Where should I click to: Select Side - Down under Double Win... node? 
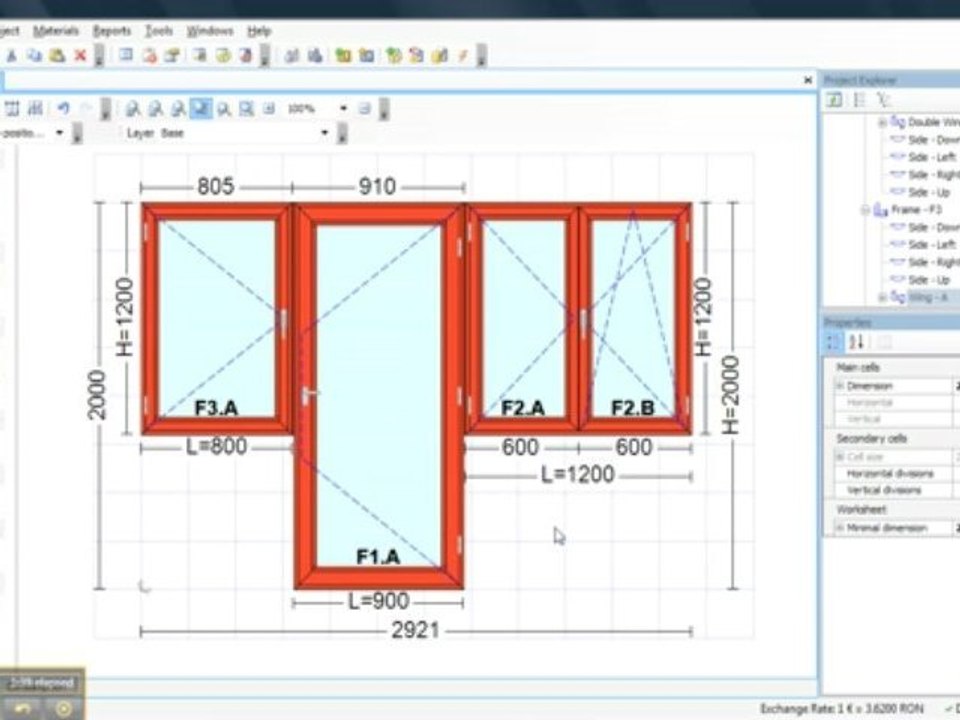coord(934,140)
